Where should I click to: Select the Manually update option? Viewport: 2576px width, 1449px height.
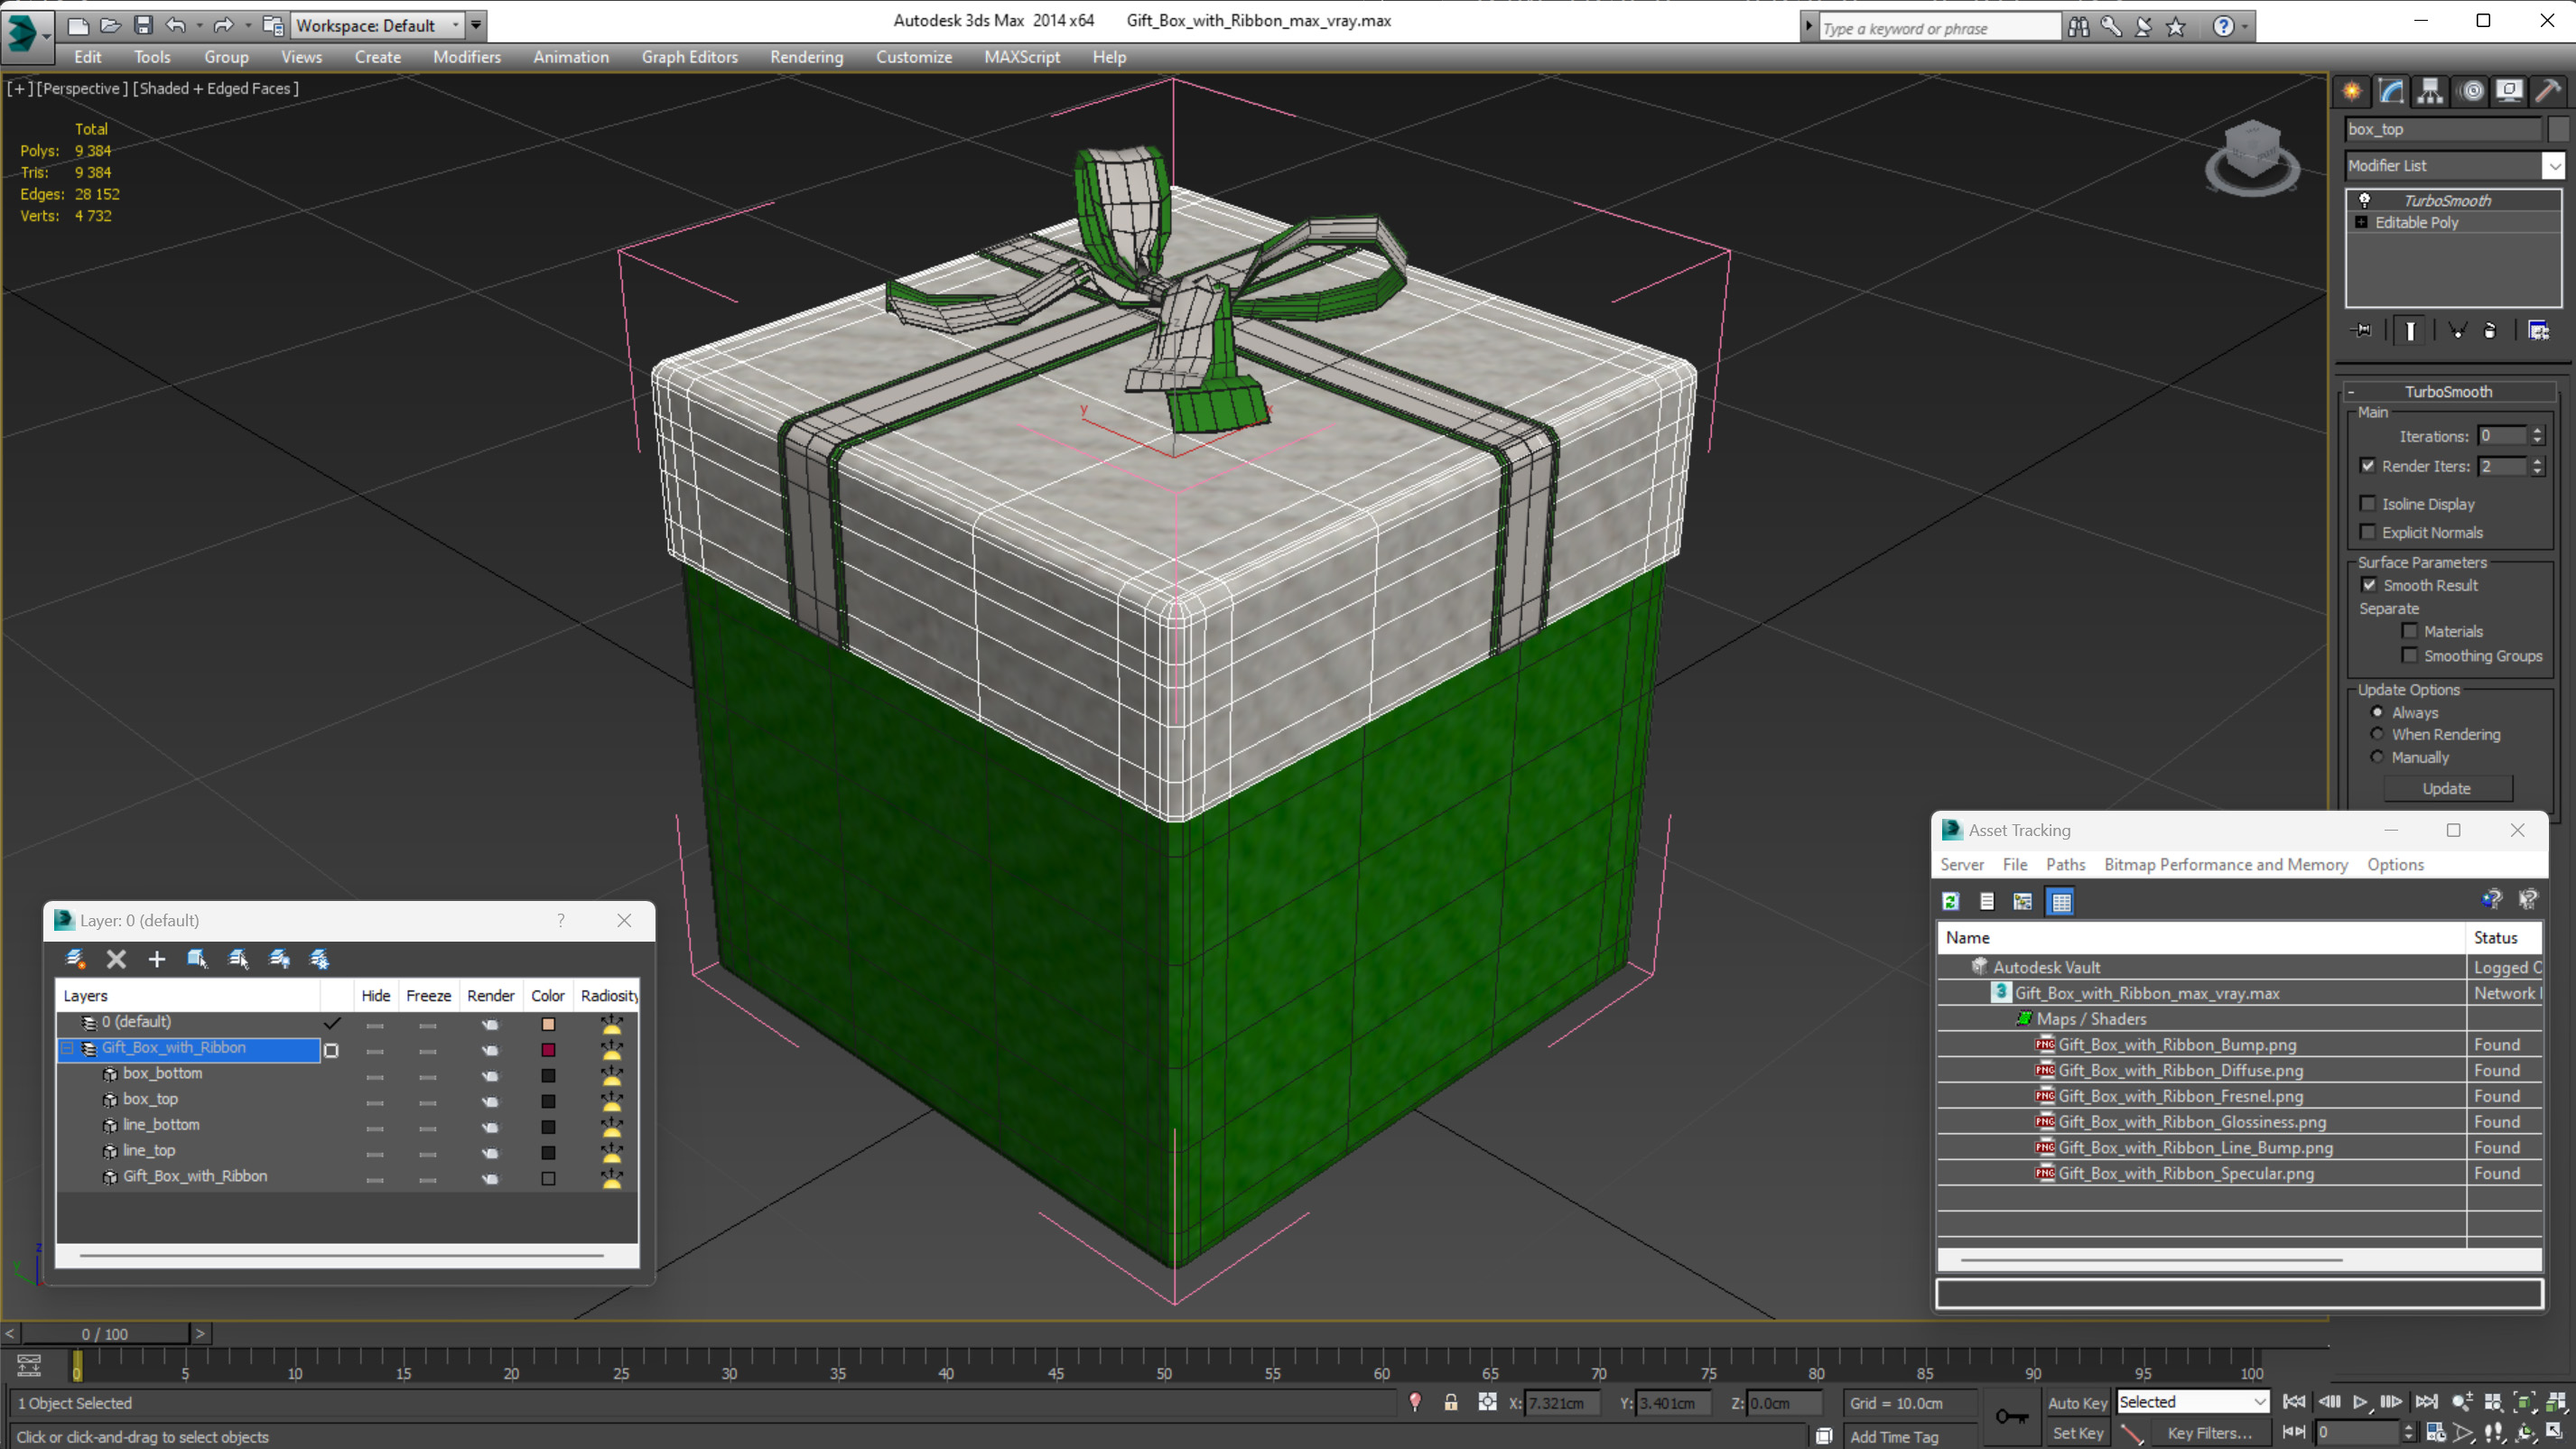(2377, 757)
